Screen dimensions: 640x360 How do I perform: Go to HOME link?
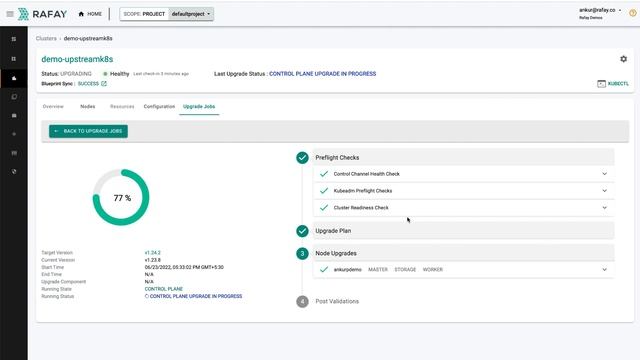click(90, 14)
